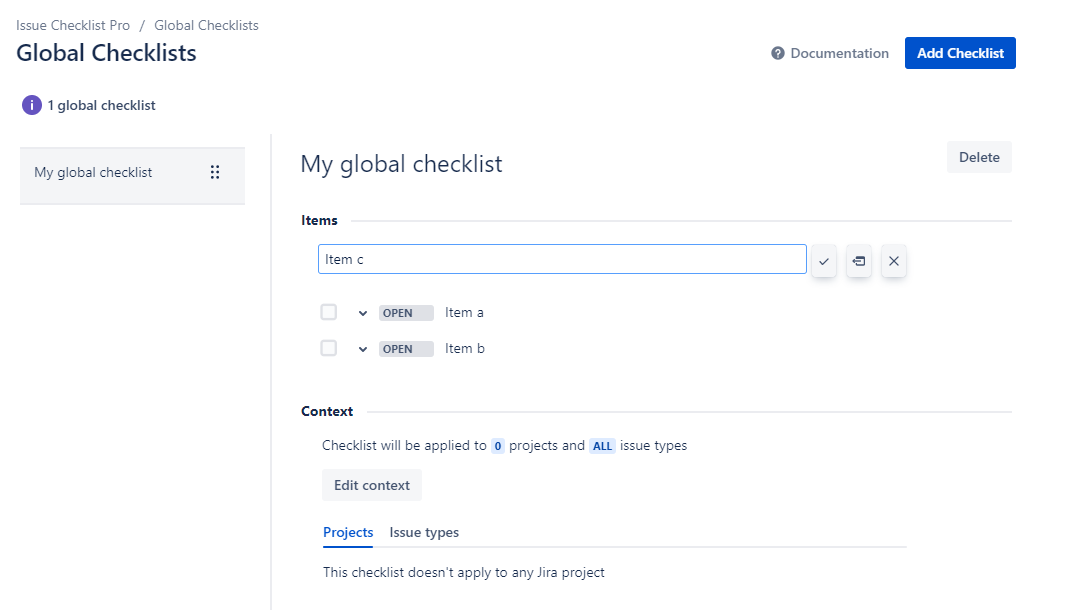Click the drag handle on My global checklist
The image size is (1080, 614).
[215, 173]
